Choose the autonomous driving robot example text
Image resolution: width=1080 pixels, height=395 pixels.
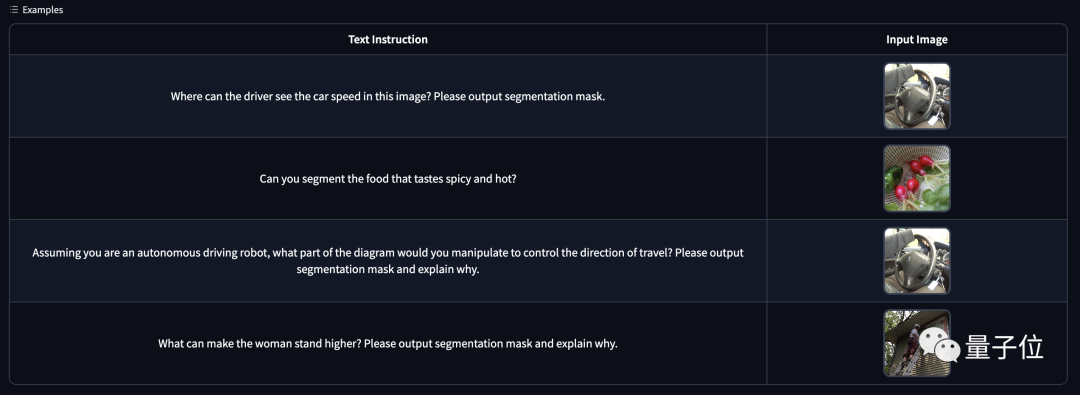[x=388, y=261]
